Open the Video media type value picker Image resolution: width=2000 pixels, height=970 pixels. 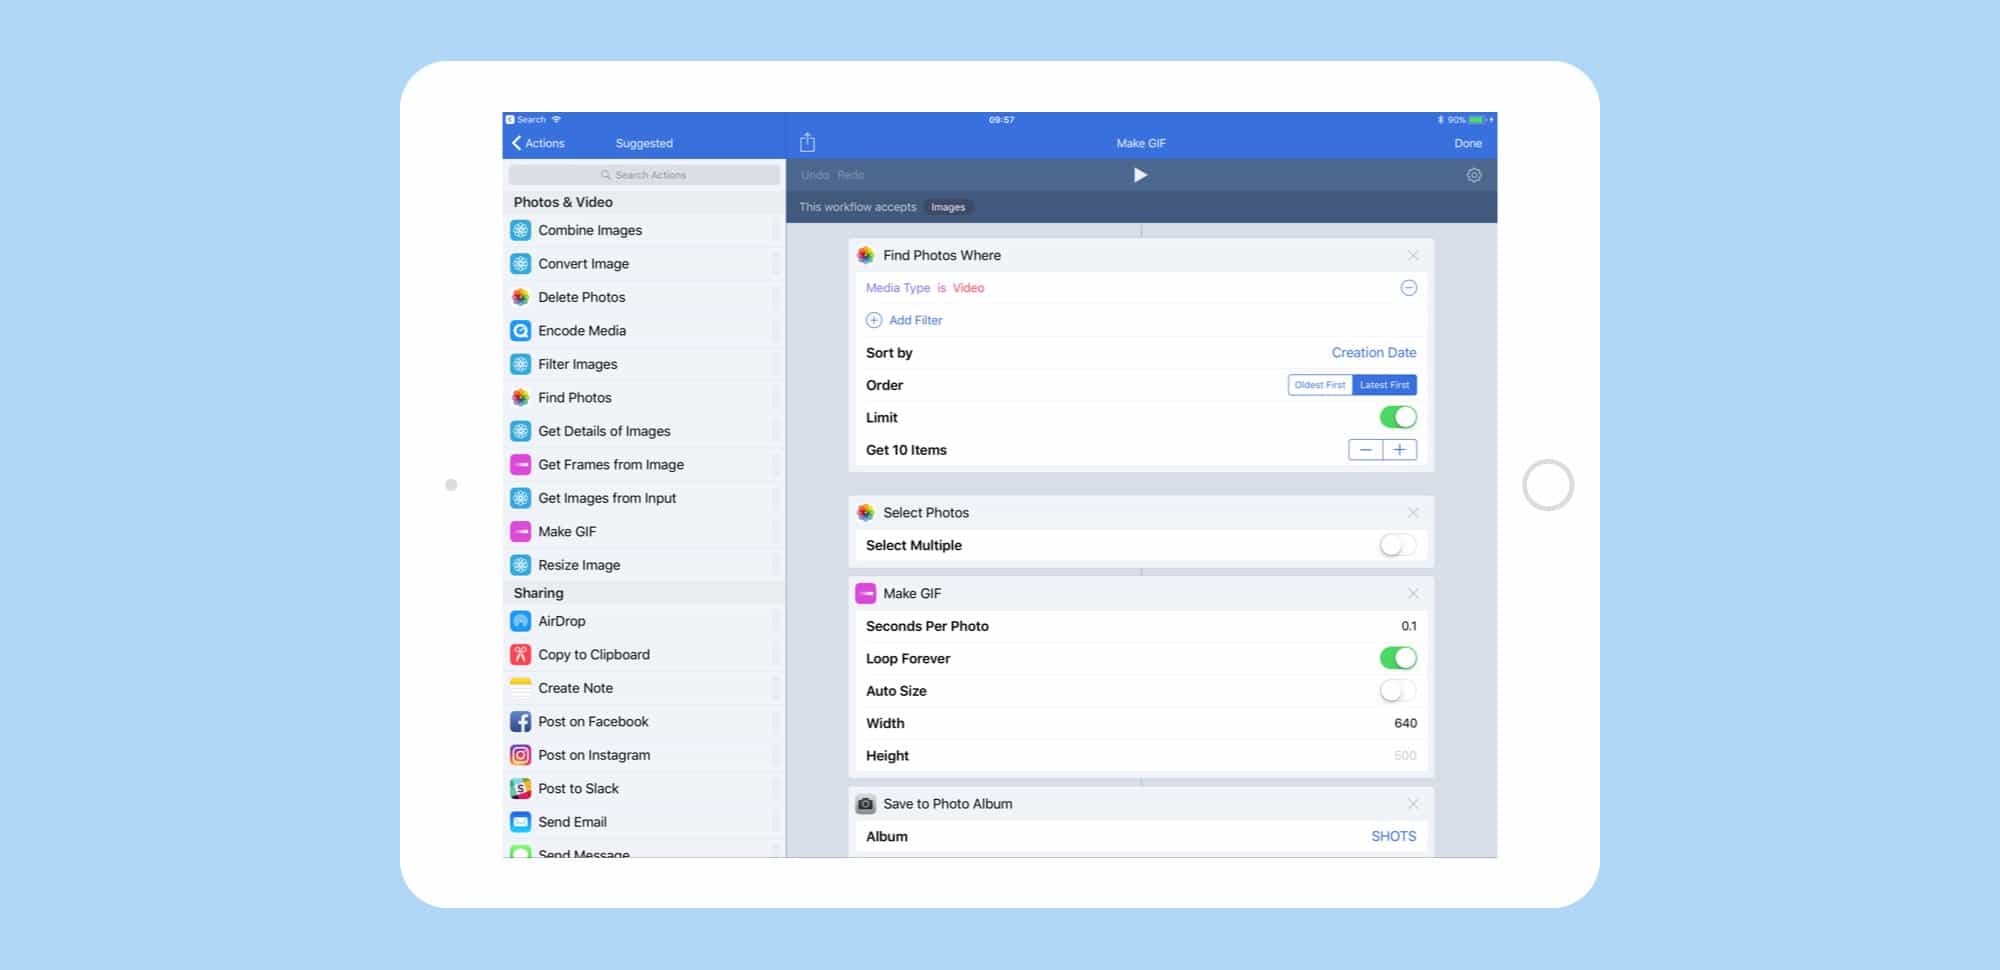pyautogui.click(x=968, y=288)
